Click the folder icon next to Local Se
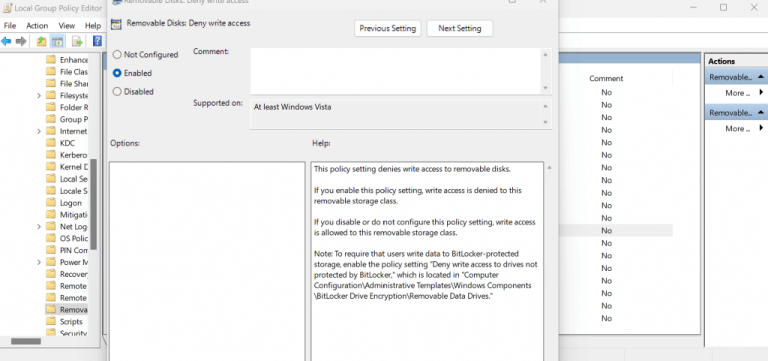Viewport: 768px width, 361px height. click(x=50, y=179)
